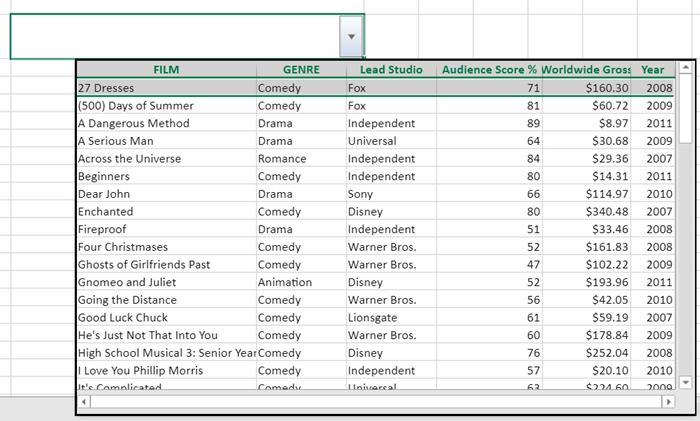The height and width of the screenshot is (421, 700).
Task: Select the 27 Dresses film row
Action: coord(166,88)
